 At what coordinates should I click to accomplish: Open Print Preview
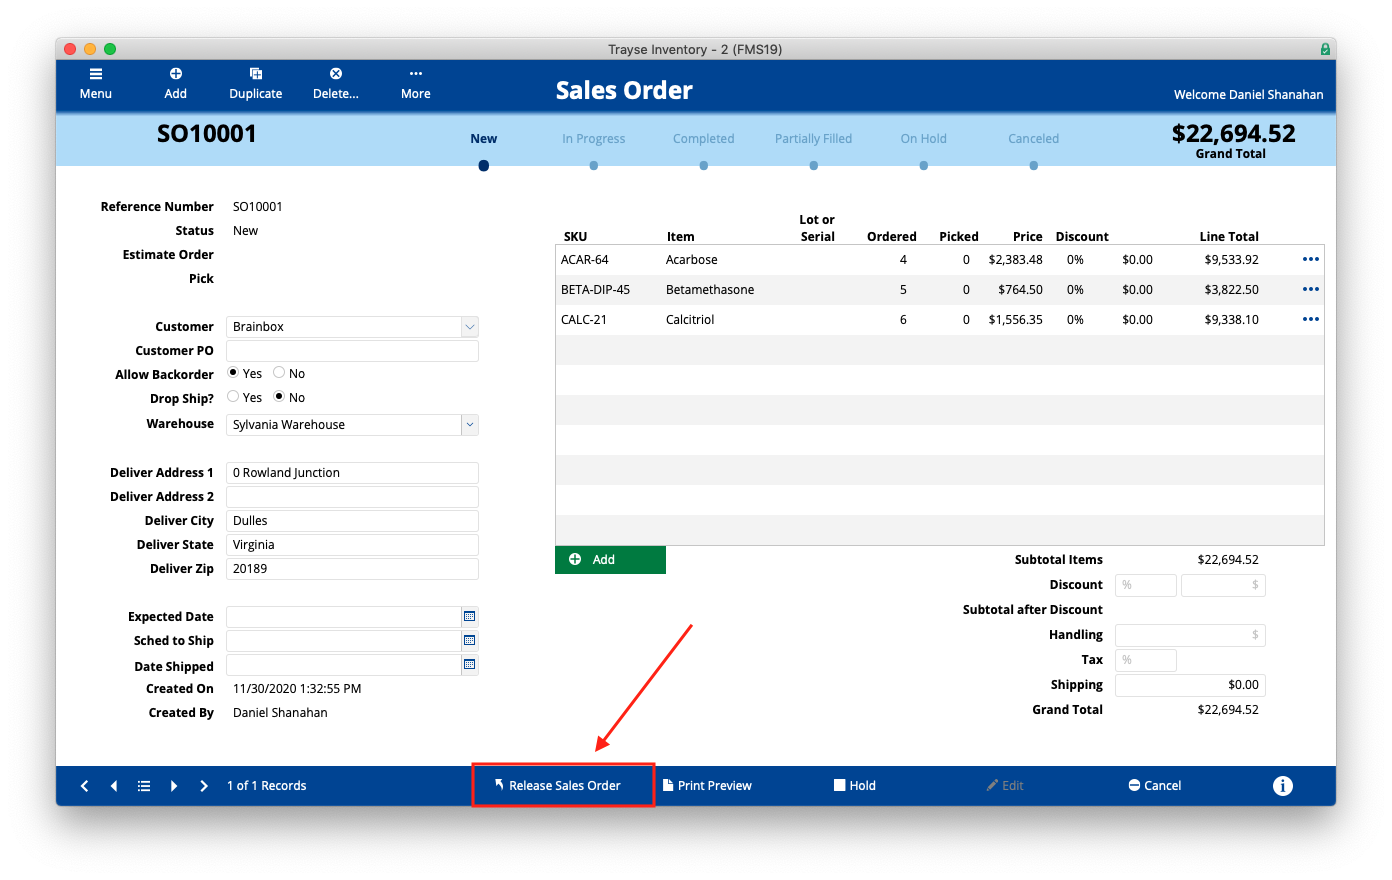(707, 786)
